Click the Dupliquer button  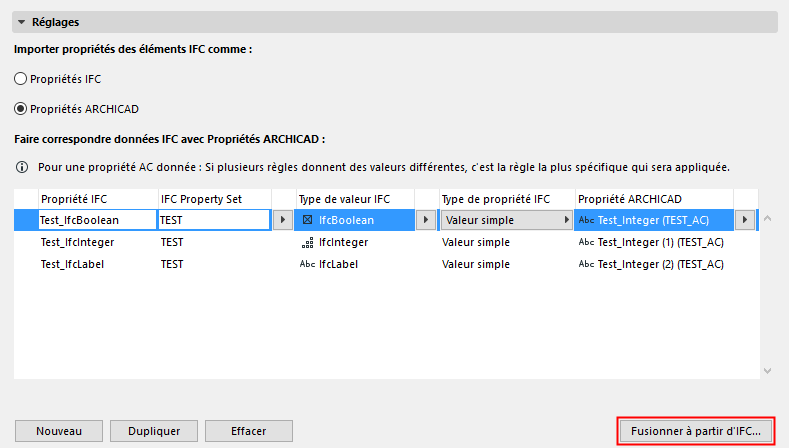(x=154, y=431)
